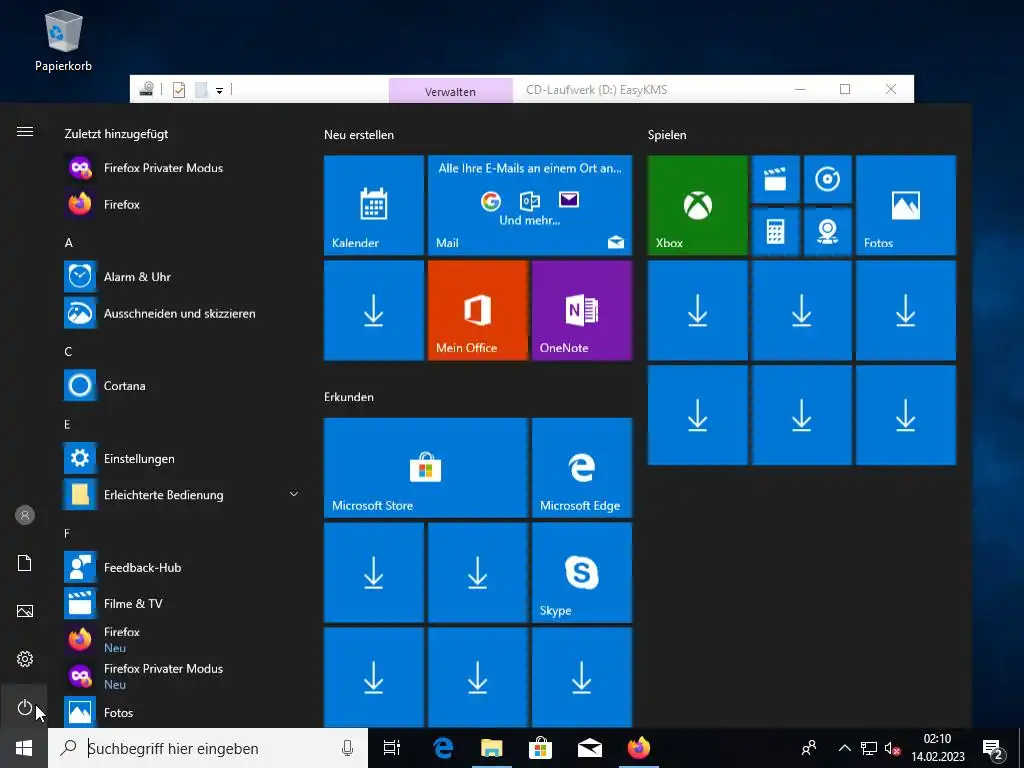The height and width of the screenshot is (768, 1024).
Task: Click the download tile beside Mein Office
Action: tap(374, 310)
